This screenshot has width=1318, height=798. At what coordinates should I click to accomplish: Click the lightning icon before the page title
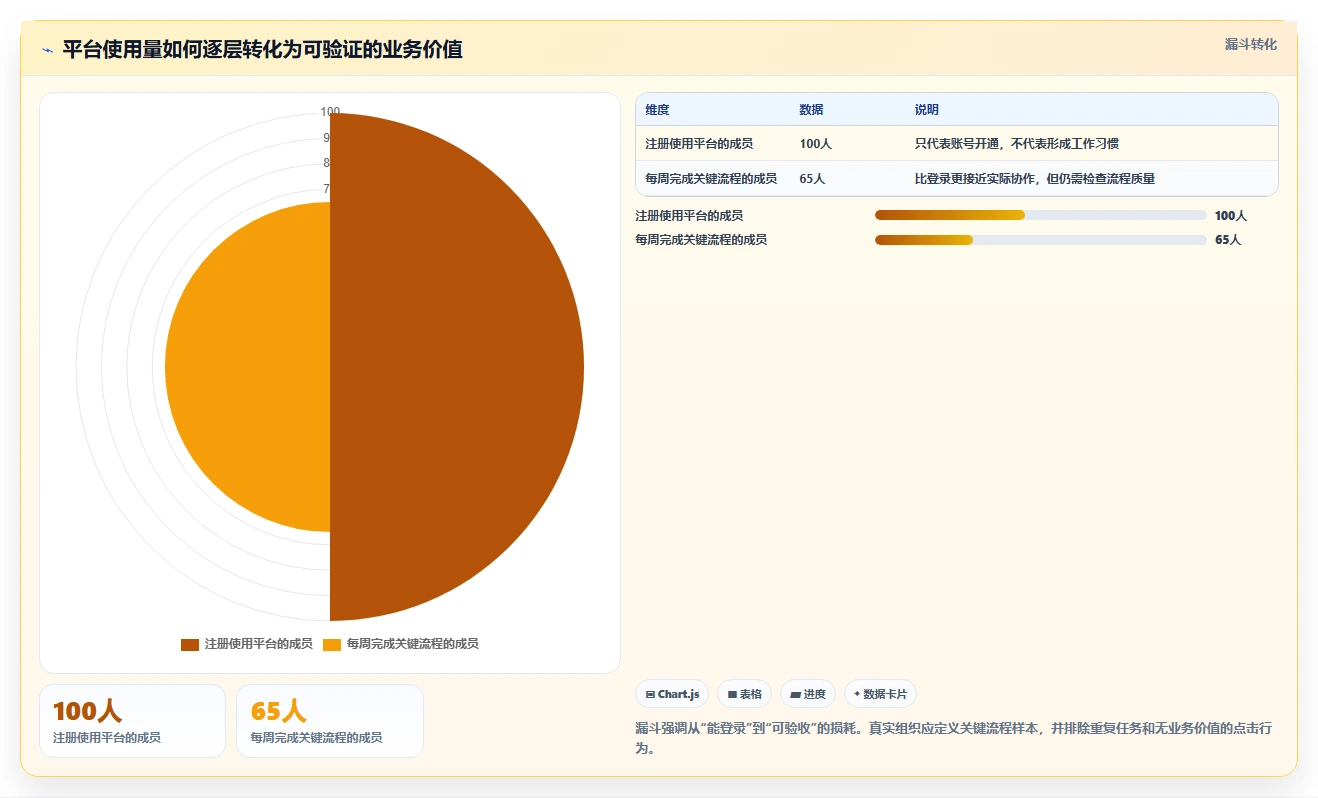click(47, 50)
